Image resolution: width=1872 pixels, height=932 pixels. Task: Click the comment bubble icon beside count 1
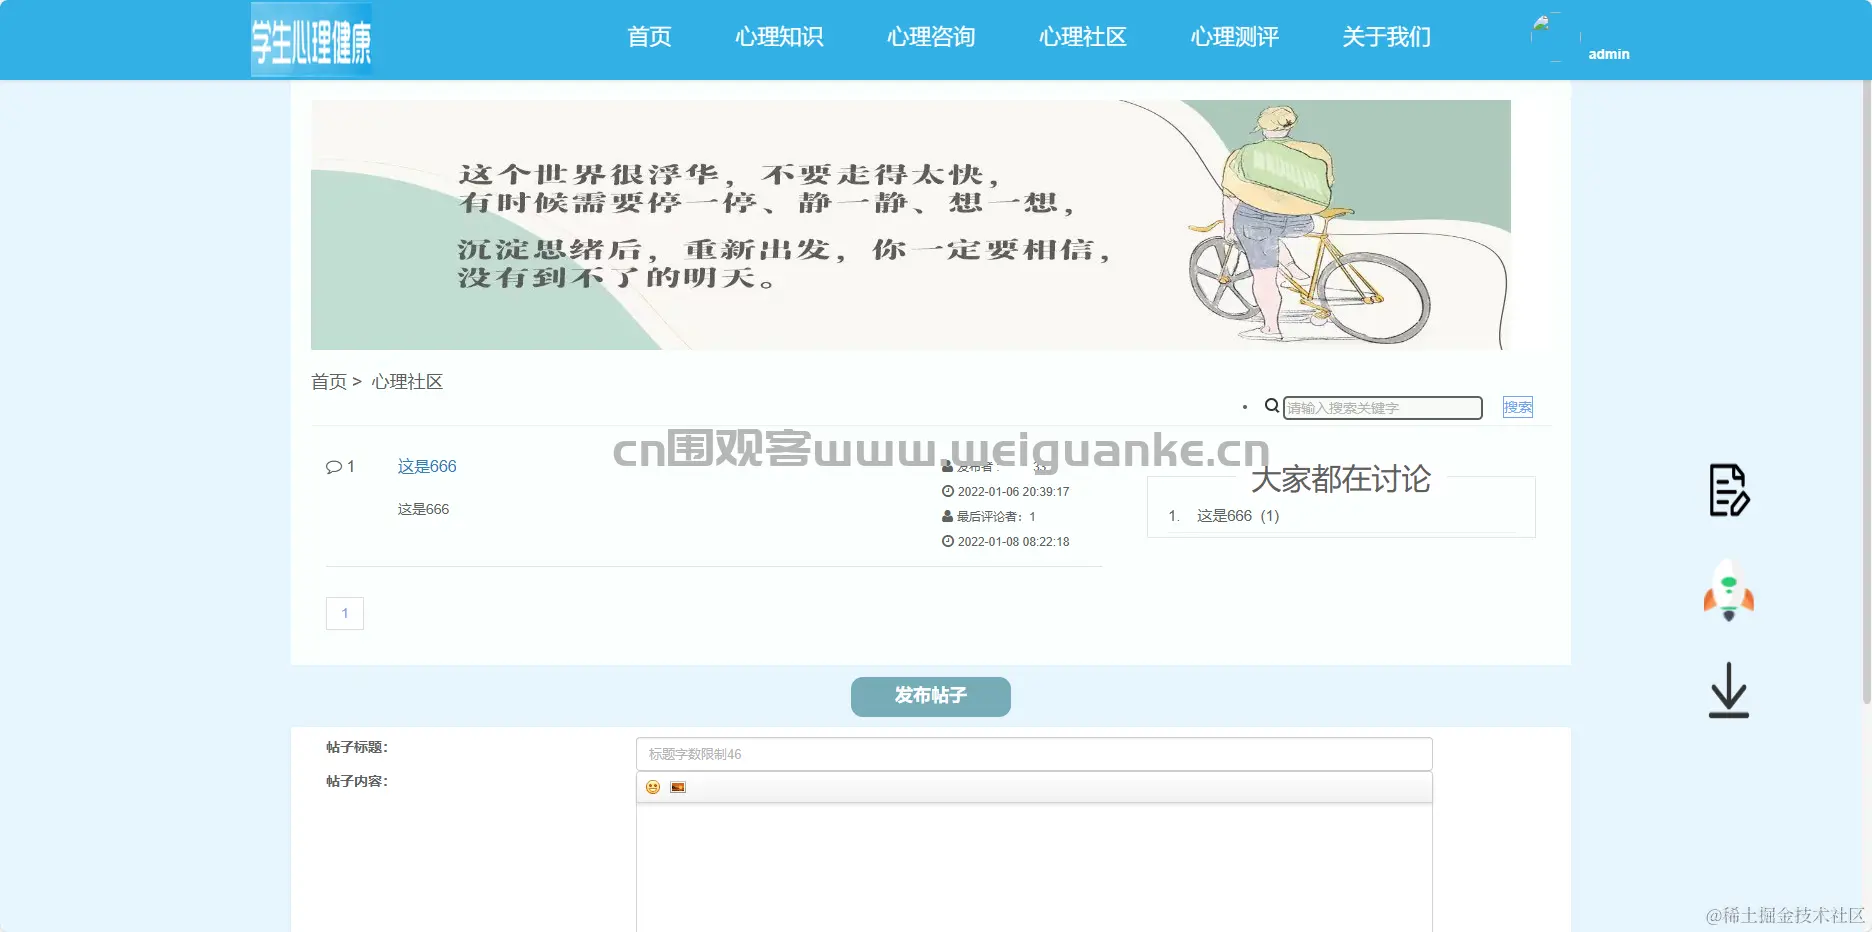(x=334, y=467)
